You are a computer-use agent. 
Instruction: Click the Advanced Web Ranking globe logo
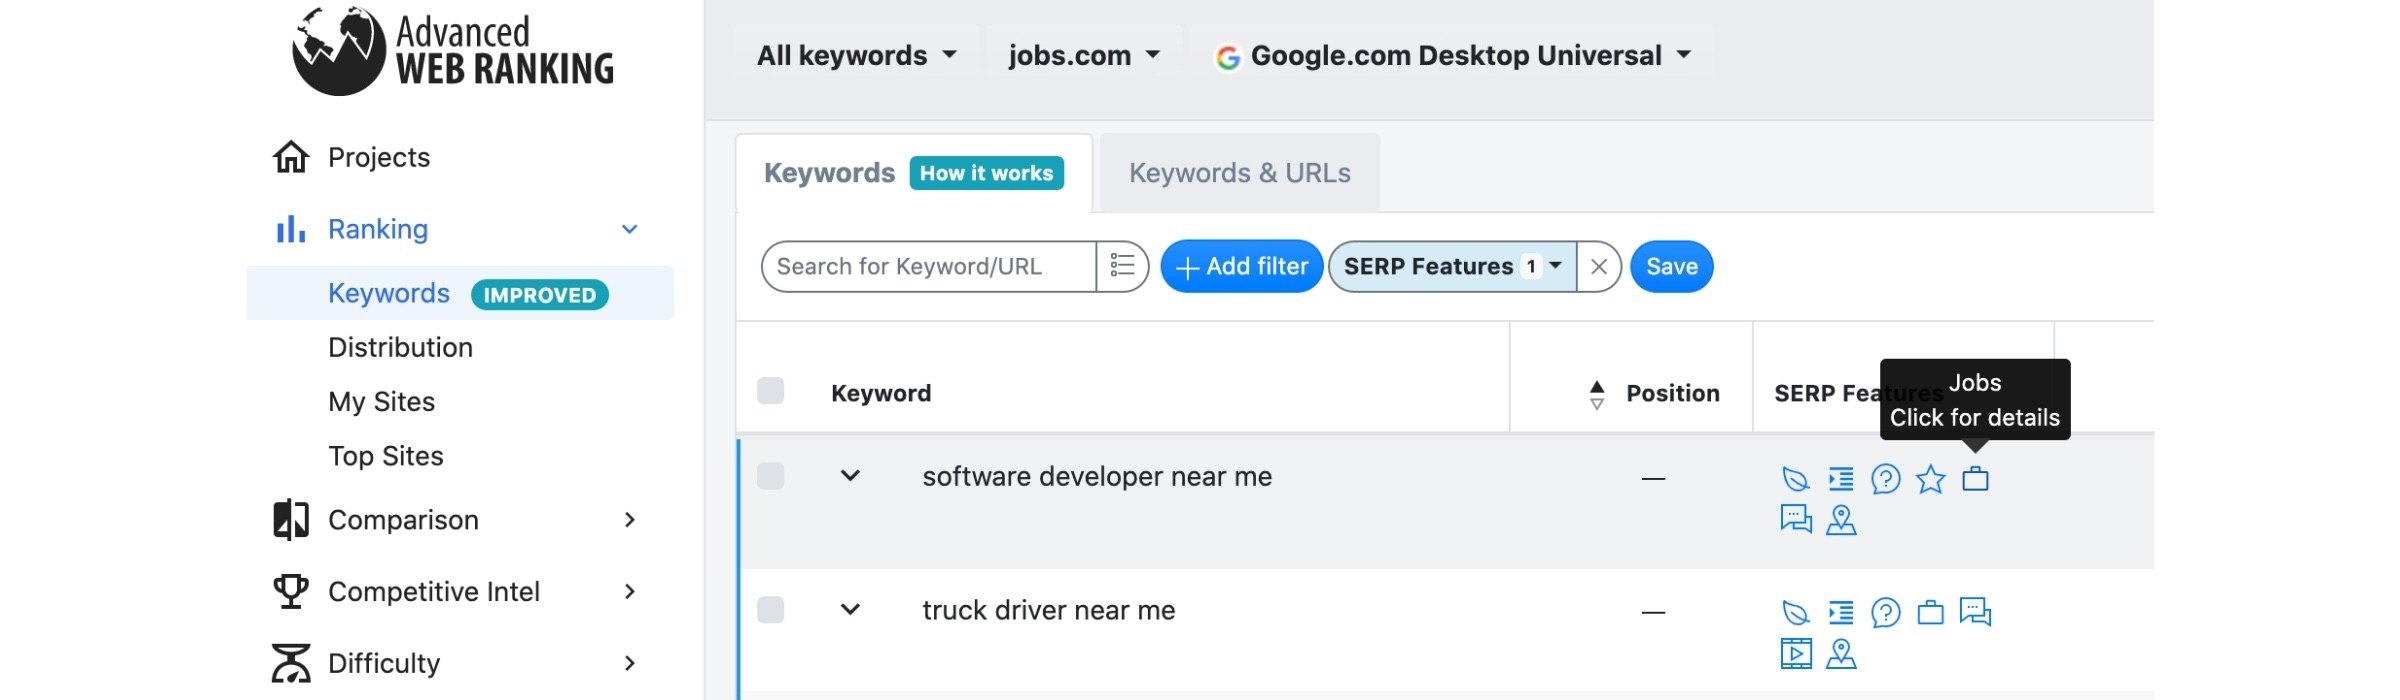(x=339, y=51)
